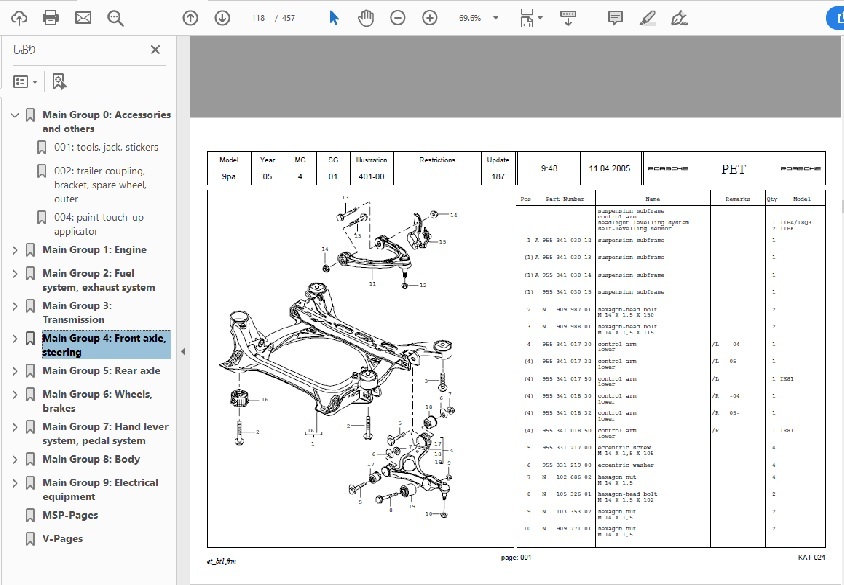Expand Main Group 1: Engine
844x585 pixels.
15,250
